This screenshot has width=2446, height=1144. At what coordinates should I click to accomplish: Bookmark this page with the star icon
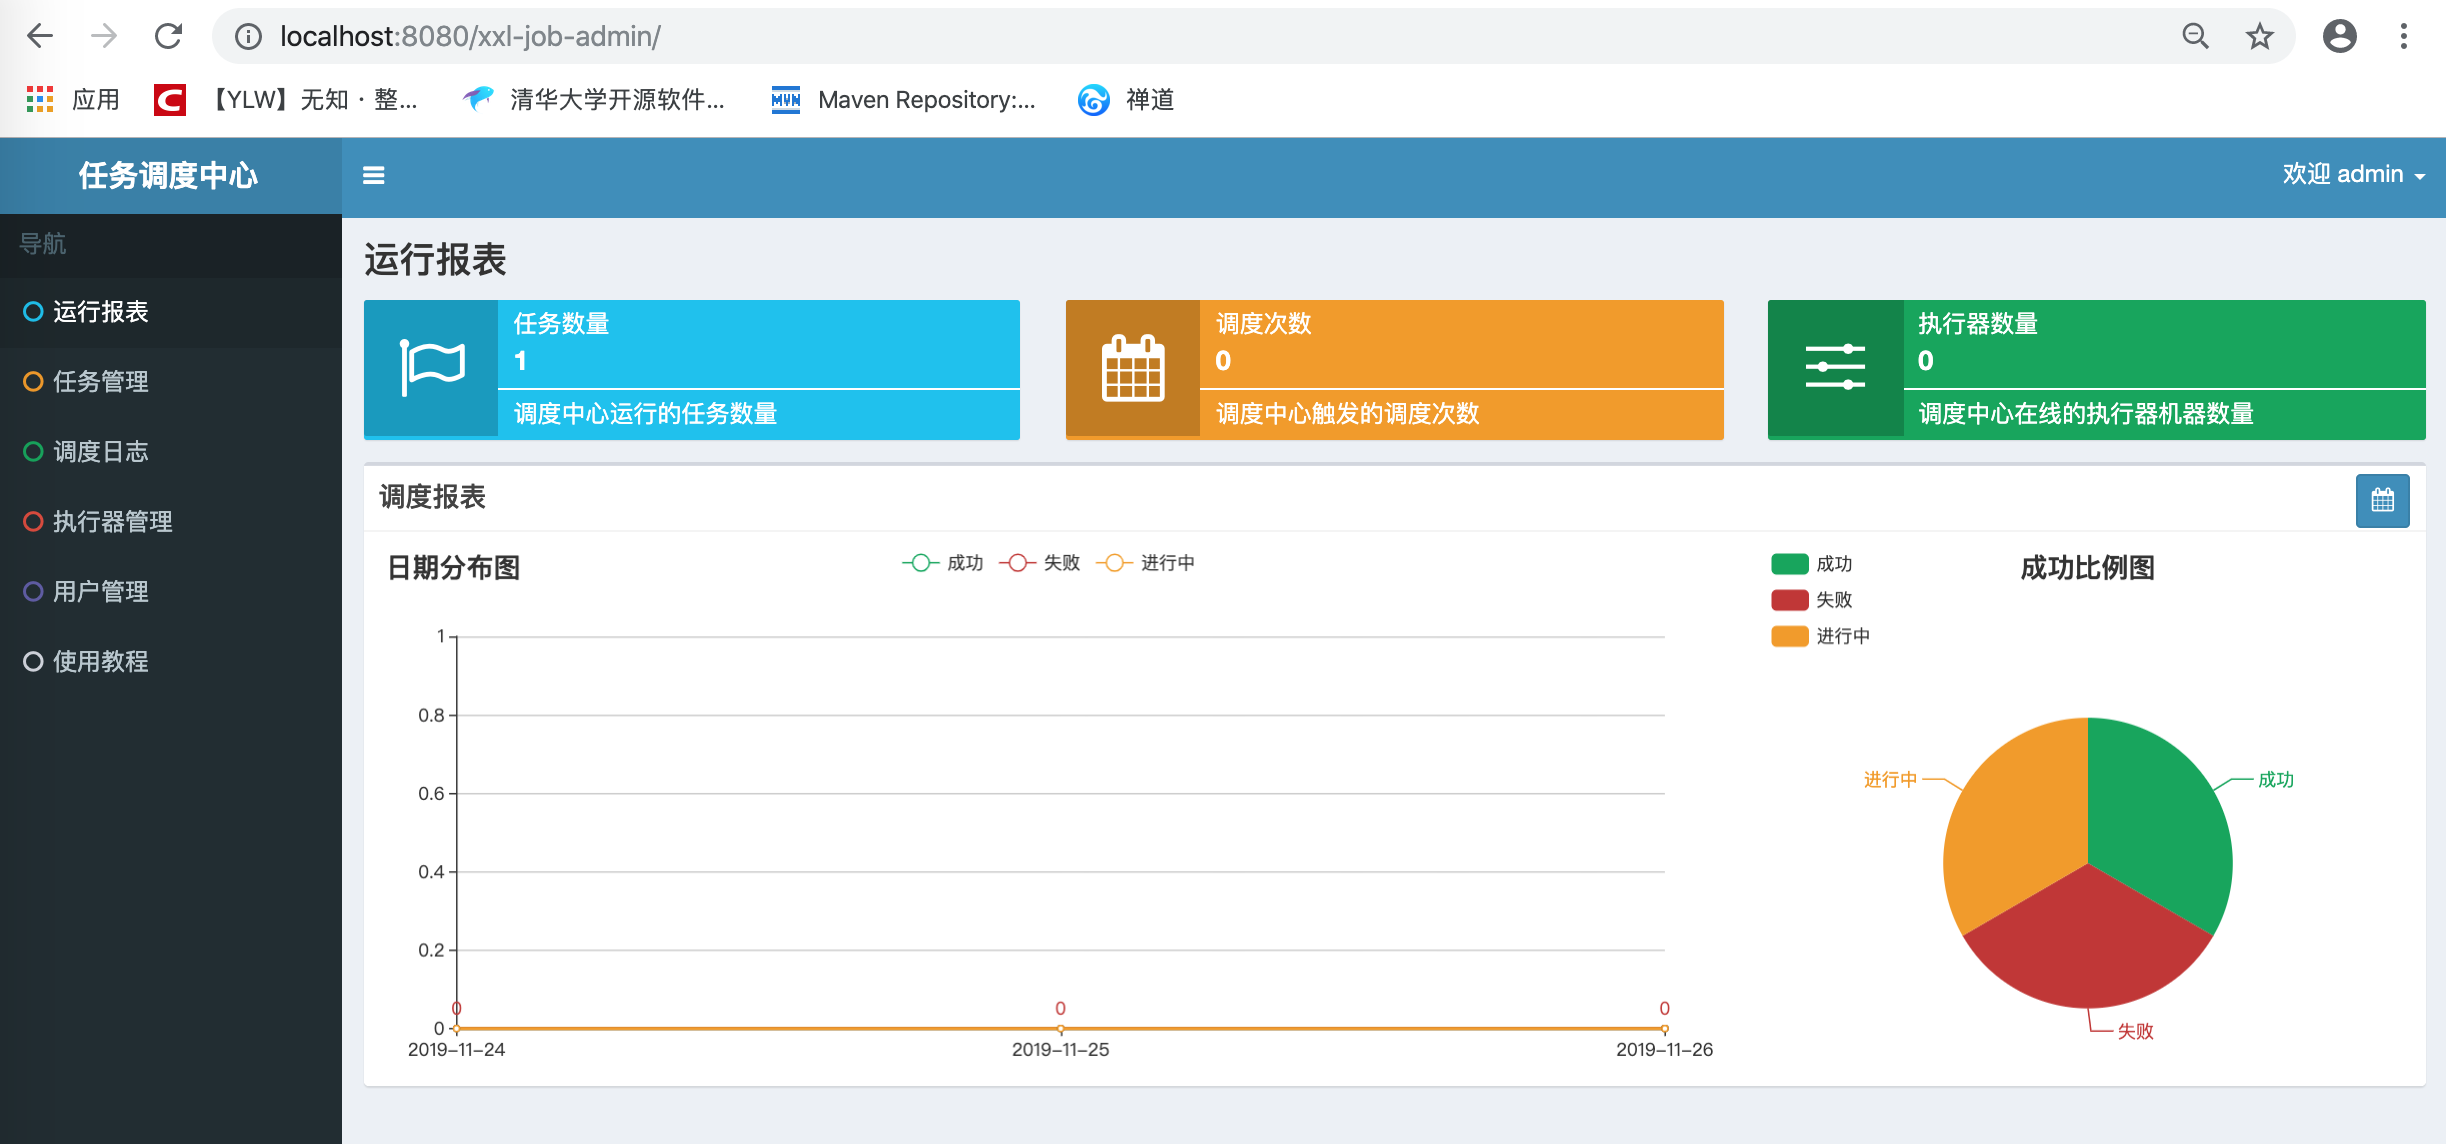[2260, 37]
